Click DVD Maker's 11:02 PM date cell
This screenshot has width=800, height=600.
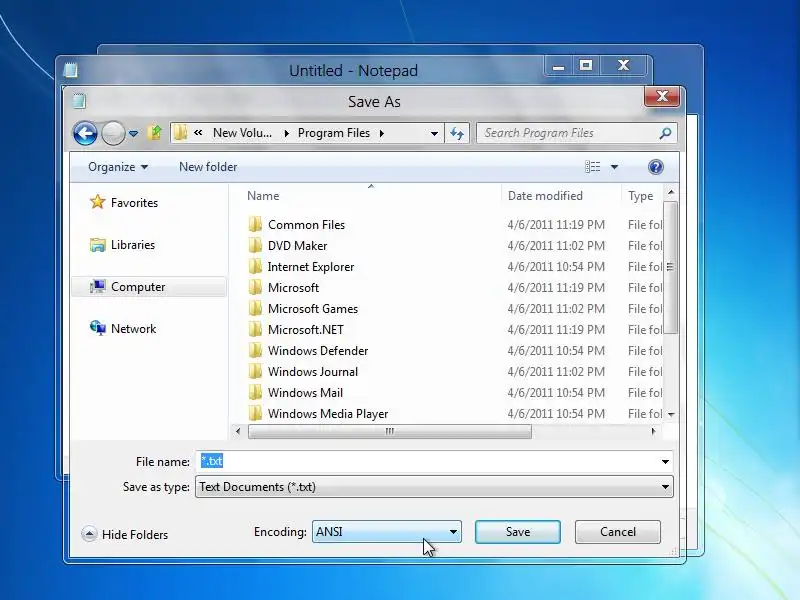click(556, 246)
